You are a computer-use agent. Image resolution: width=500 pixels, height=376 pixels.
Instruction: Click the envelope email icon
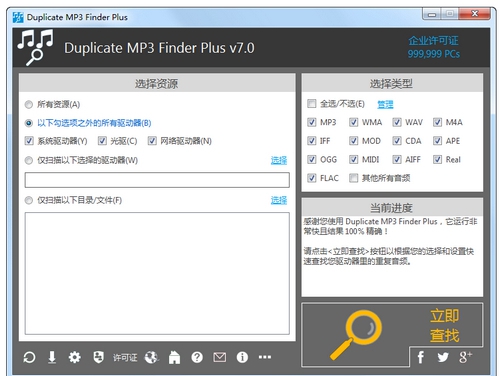(x=220, y=357)
